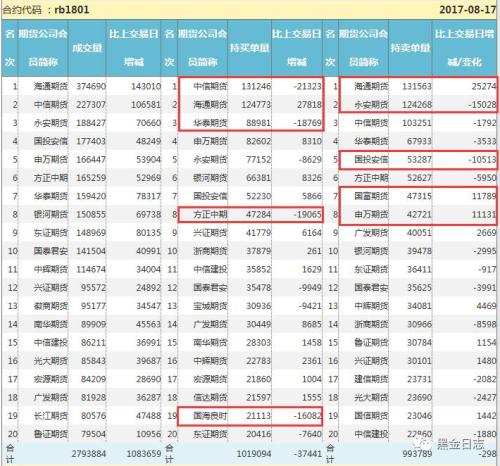Select the short total 993789

pos(417,454)
